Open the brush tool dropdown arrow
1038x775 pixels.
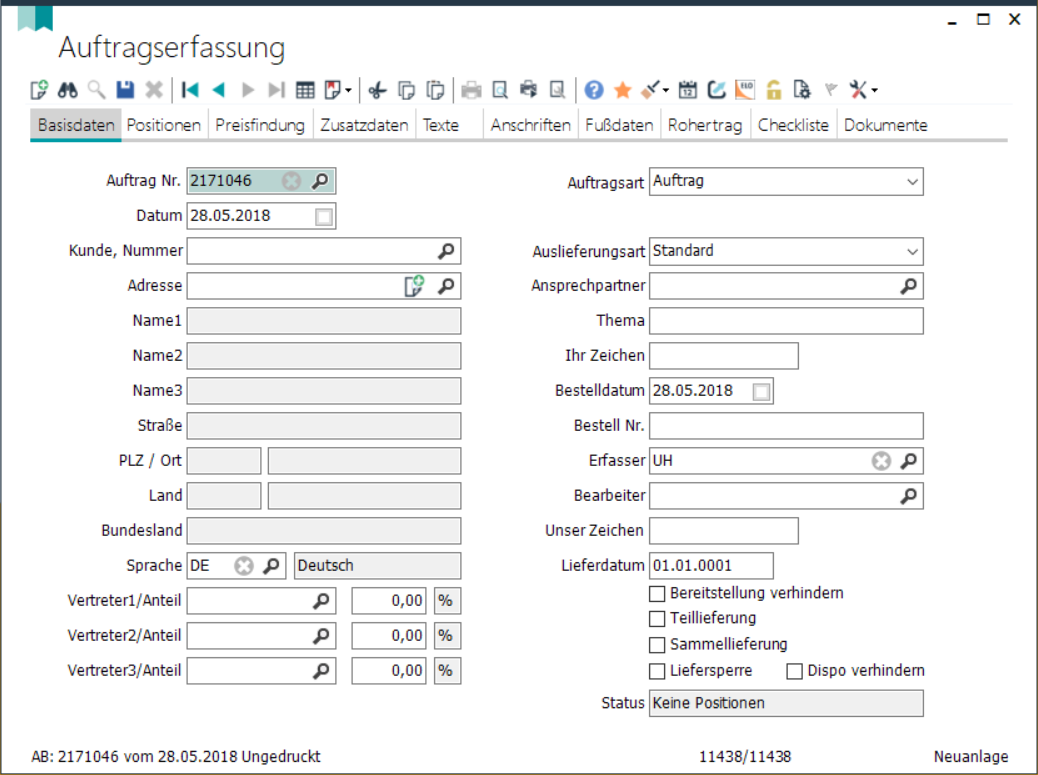pos(665,89)
